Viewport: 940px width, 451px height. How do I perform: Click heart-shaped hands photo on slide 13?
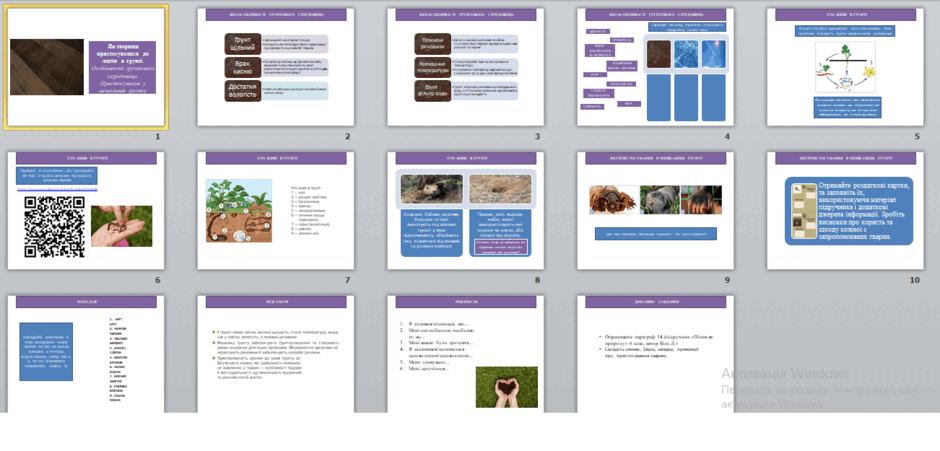tap(507, 387)
